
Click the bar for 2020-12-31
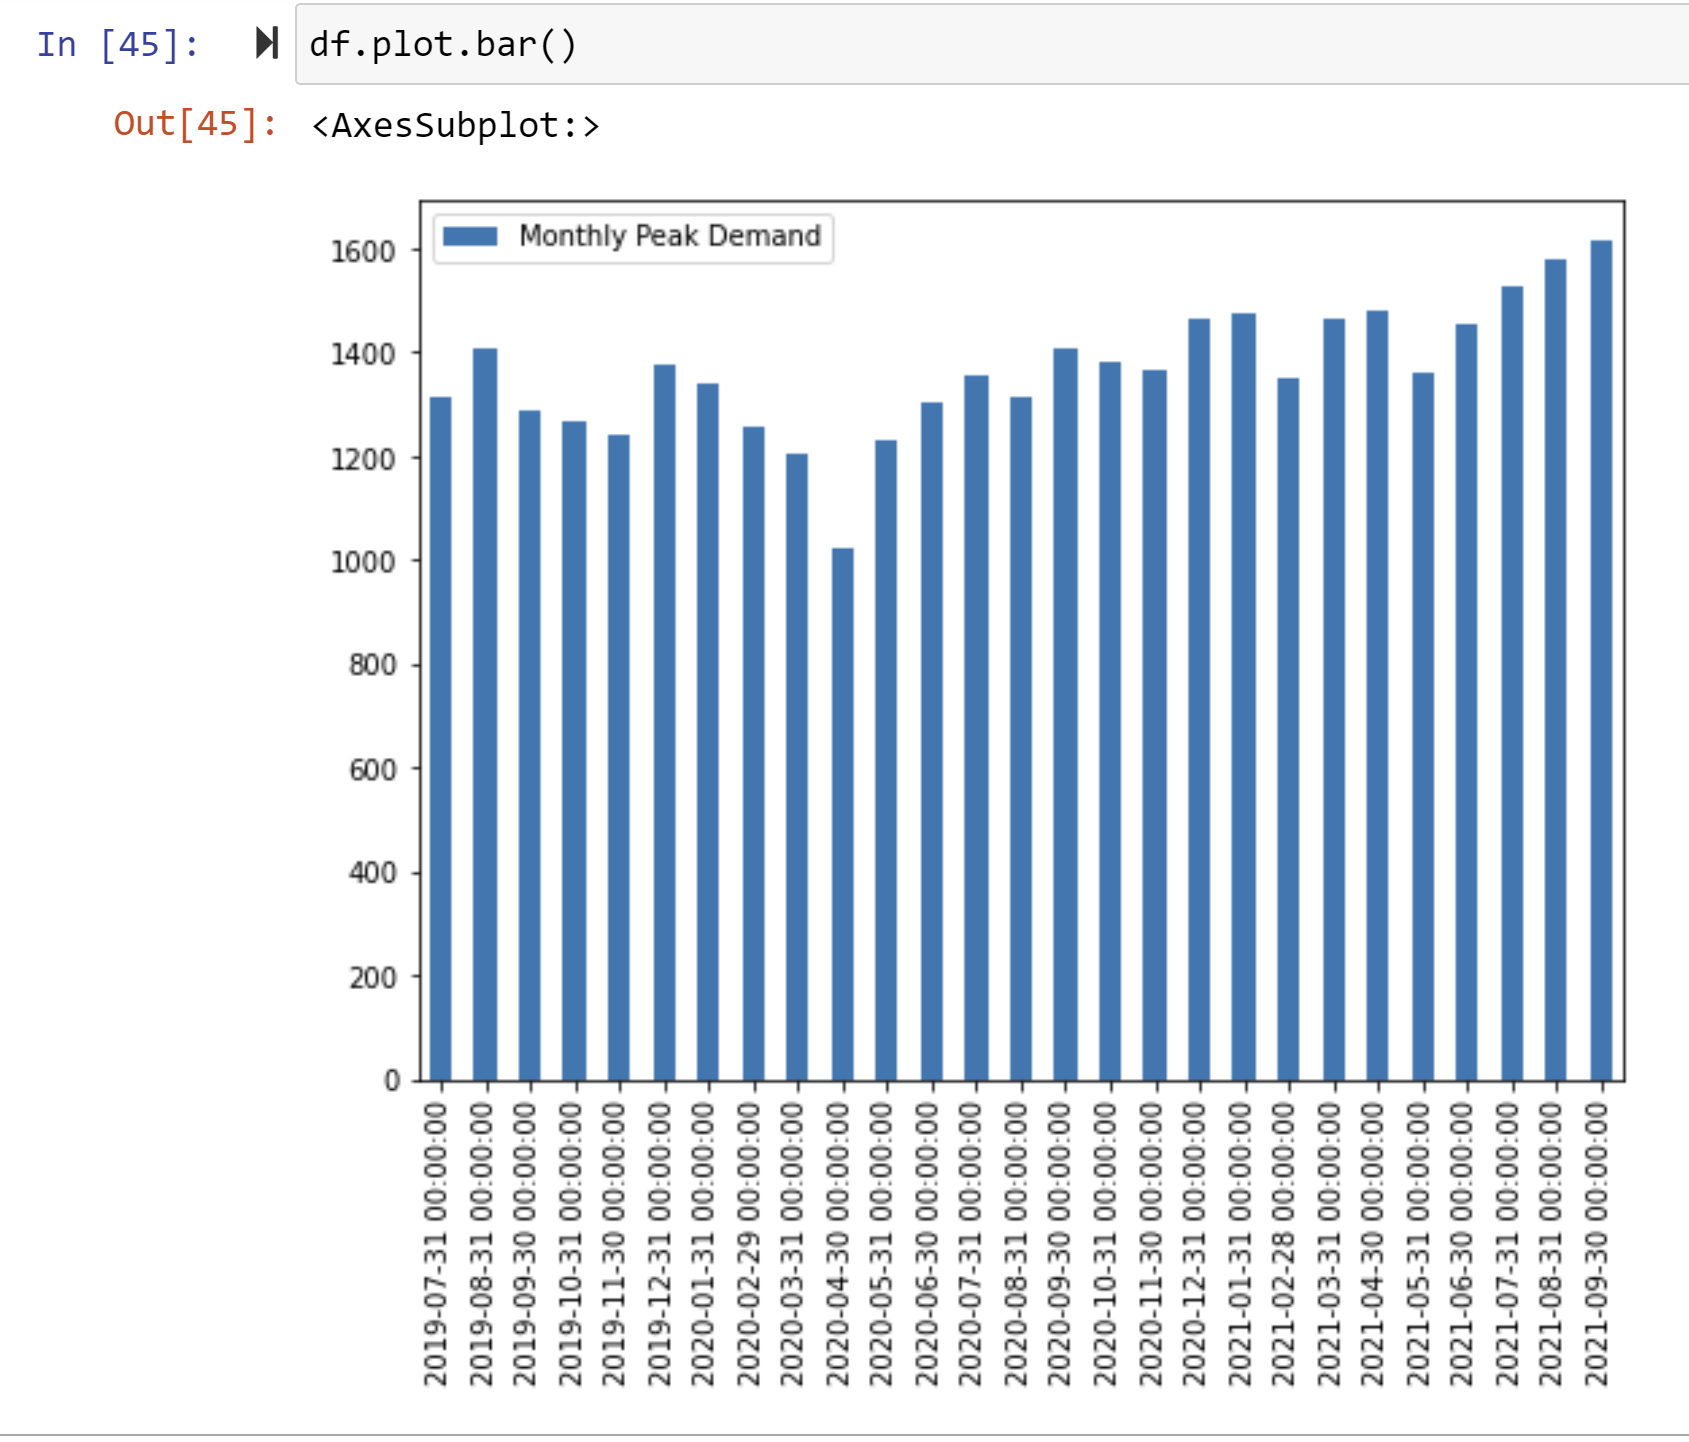[1199, 699]
